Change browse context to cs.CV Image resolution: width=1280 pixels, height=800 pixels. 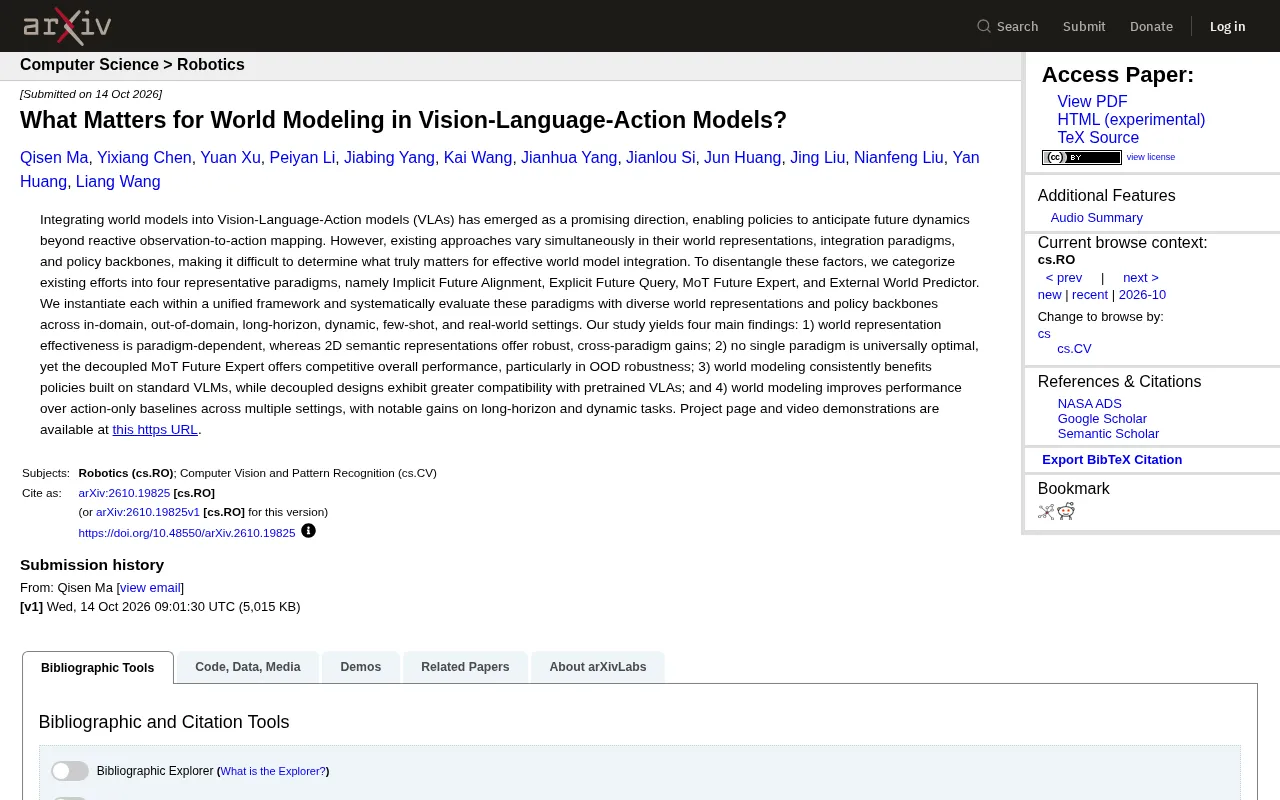click(x=1074, y=349)
